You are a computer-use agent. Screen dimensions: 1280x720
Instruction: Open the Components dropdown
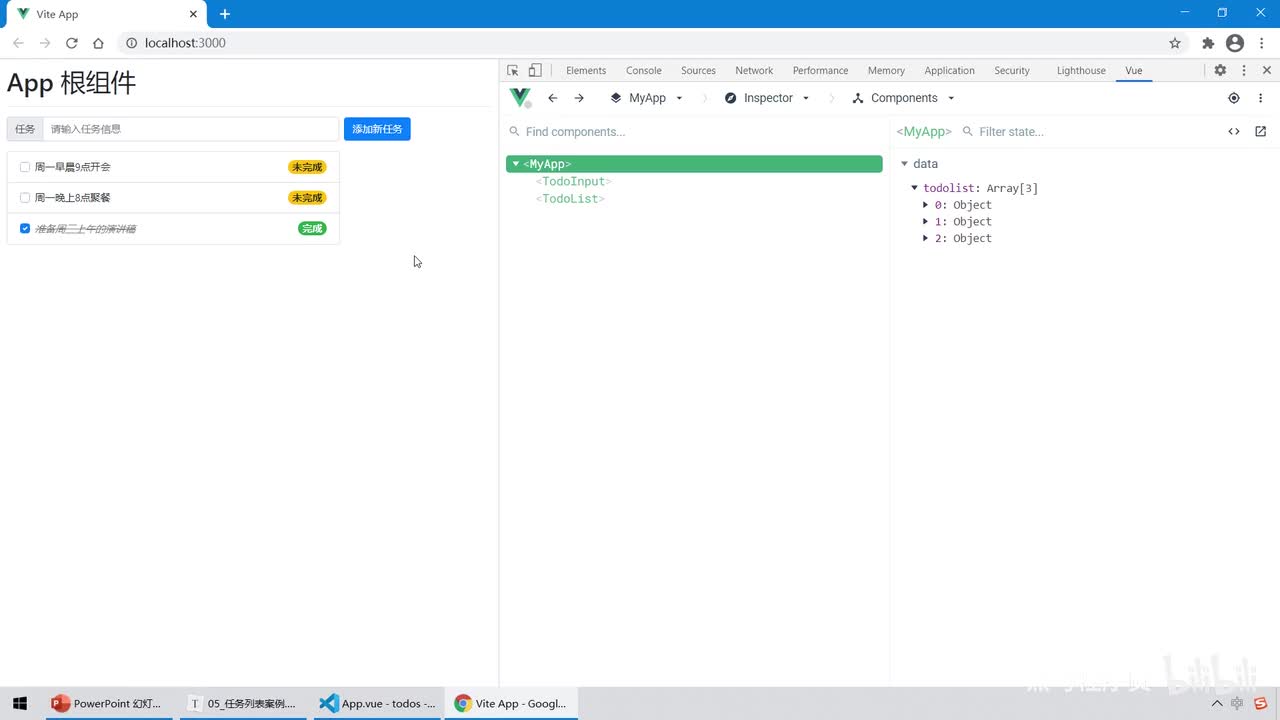coord(904,98)
